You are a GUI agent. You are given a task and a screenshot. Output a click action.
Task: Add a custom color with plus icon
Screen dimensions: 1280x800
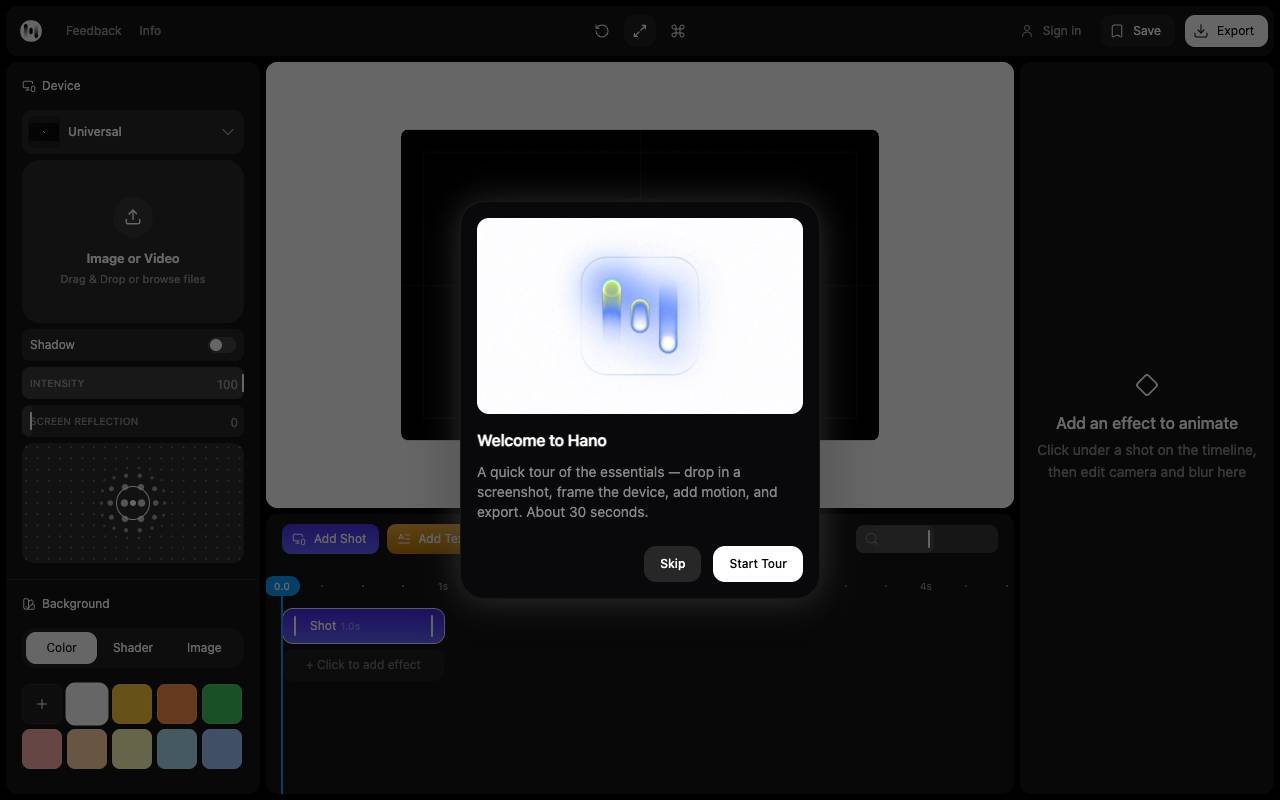(42, 704)
